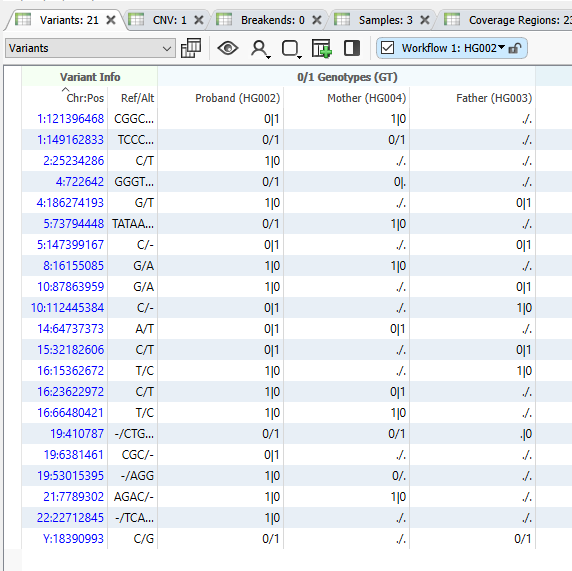
Task: Select Mother genotype 0|. in row 4:722642
Action: coord(347,182)
